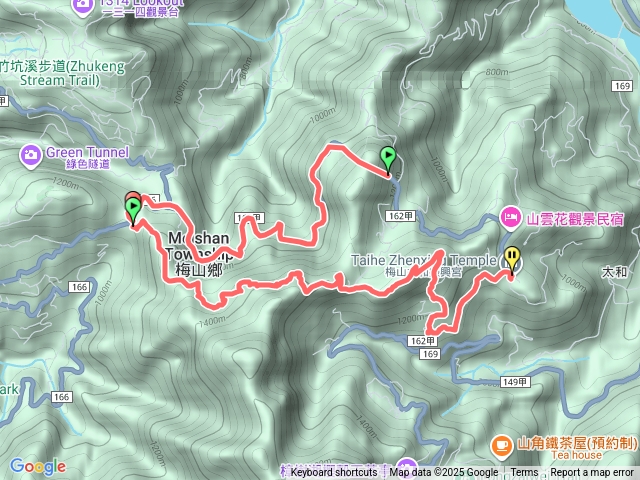Click the purple camera pin at bottom edge
This screenshot has width=640, height=480.
[406, 469]
